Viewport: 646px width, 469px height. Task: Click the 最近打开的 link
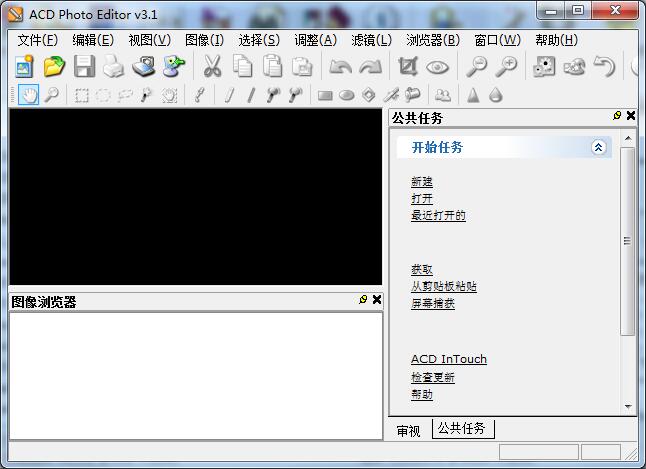tap(438, 216)
